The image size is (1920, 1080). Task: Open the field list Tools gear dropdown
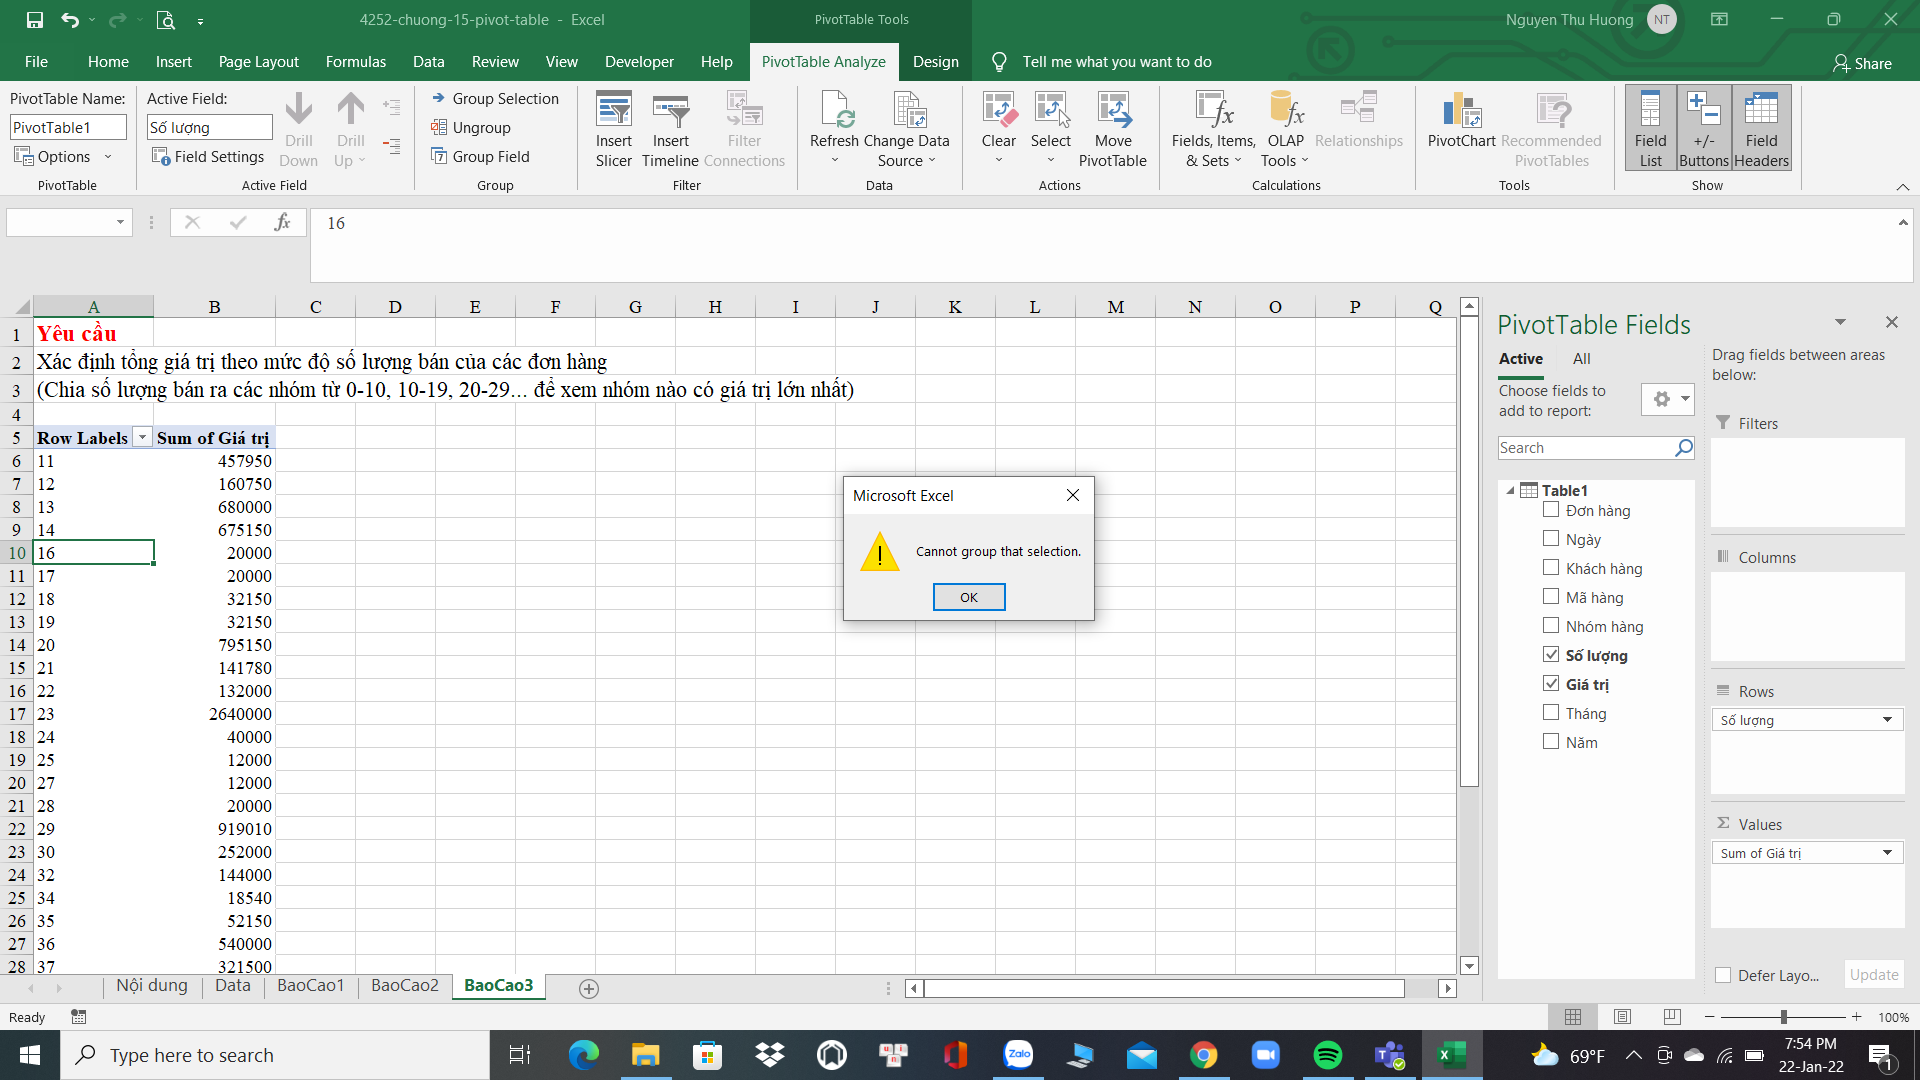pos(1668,399)
